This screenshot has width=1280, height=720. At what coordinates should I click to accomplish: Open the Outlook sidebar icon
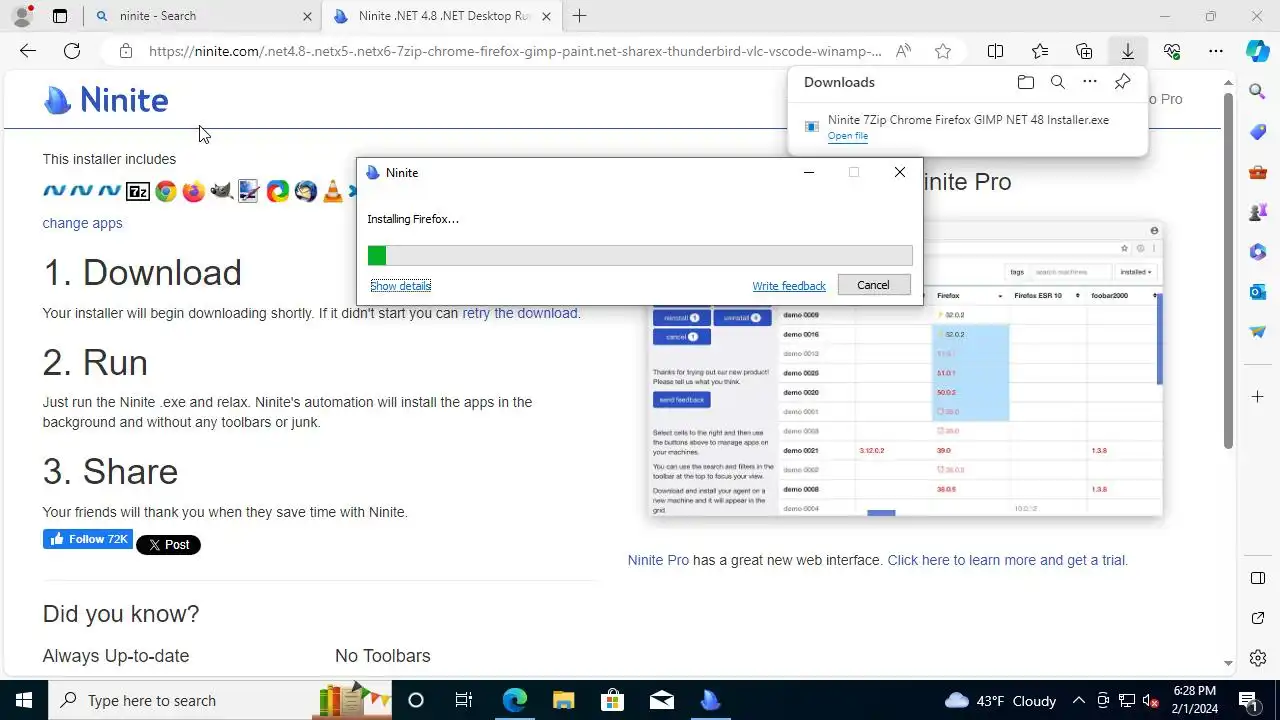(x=1258, y=292)
